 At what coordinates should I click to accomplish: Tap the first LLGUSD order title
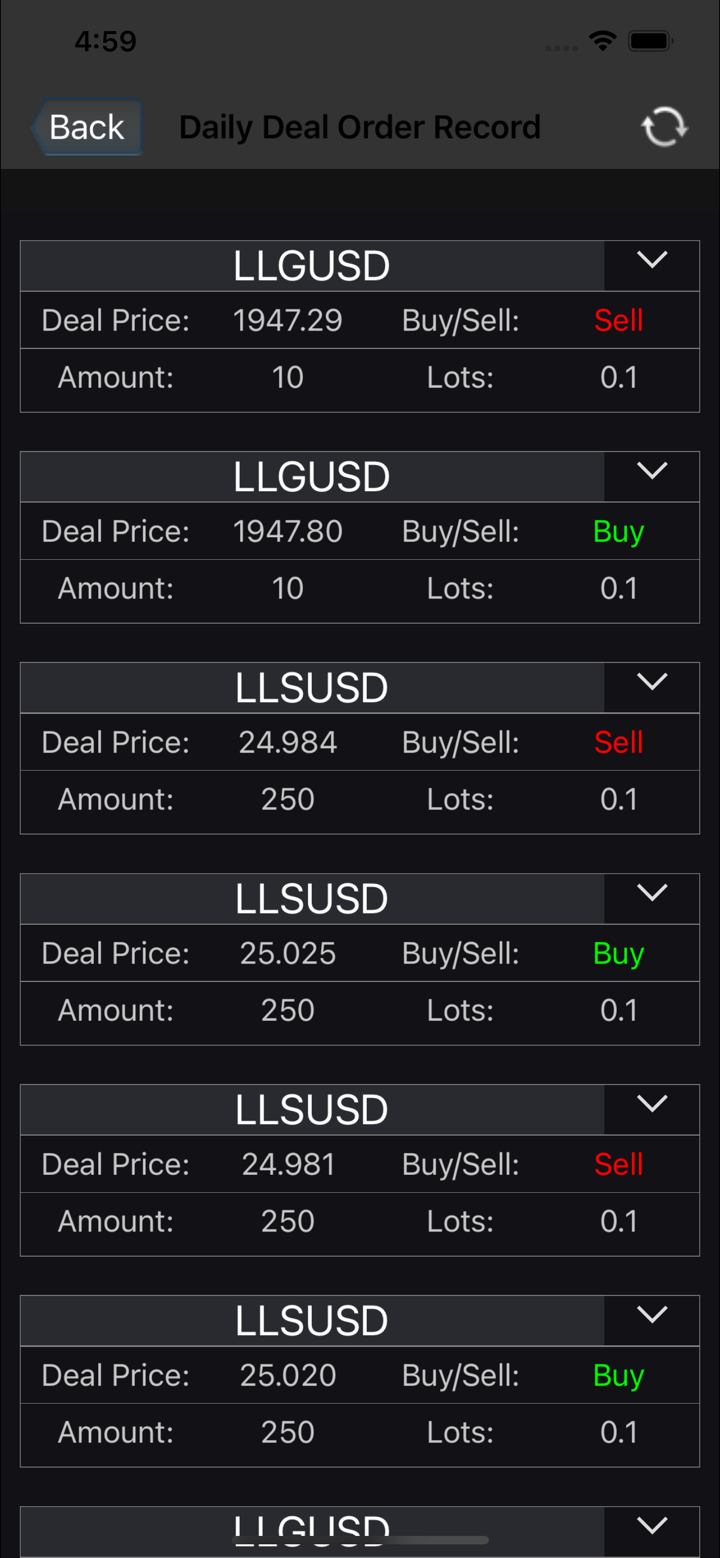[311, 266]
